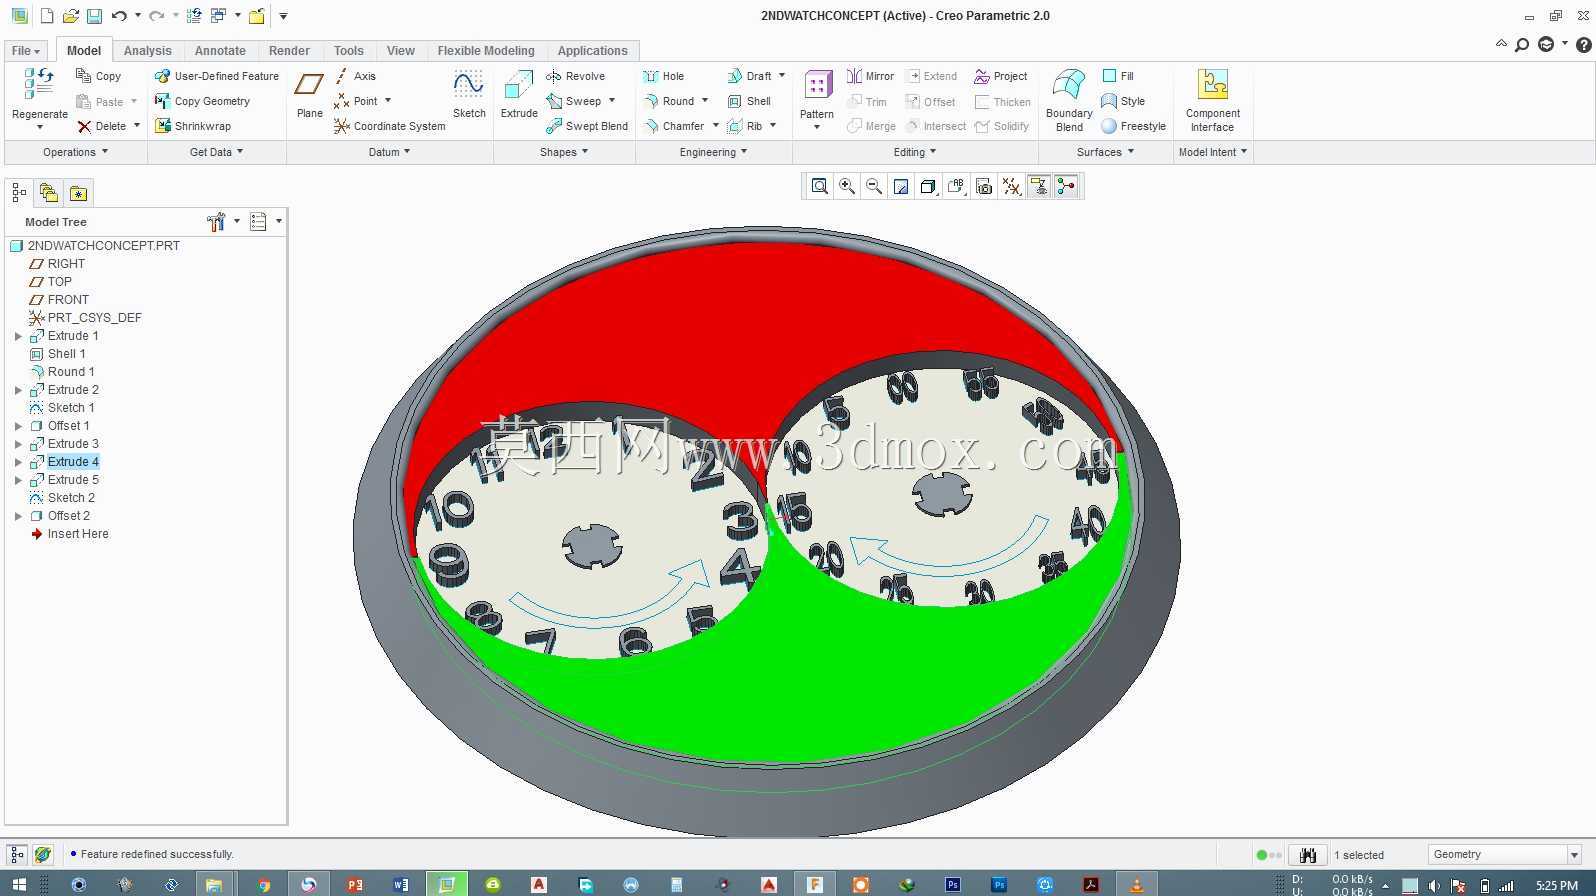Open the Operations group dropdown
Viewport: 1596px width, 896px height.
[x=75, y=152]
